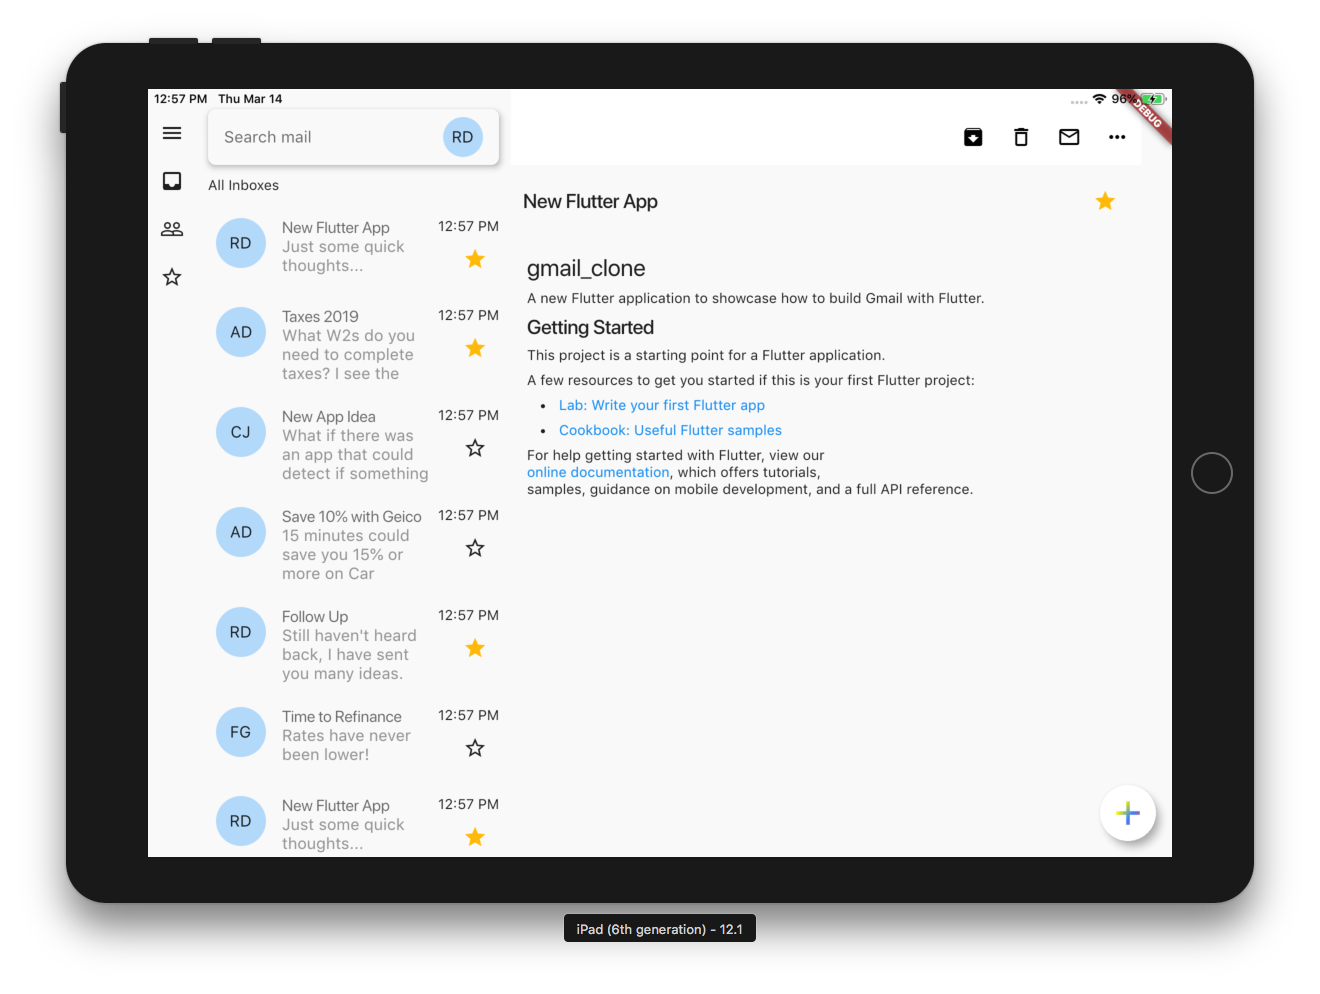Tap RD avatar of Follow Up email

pyautogui.click(x=241, y=632)
